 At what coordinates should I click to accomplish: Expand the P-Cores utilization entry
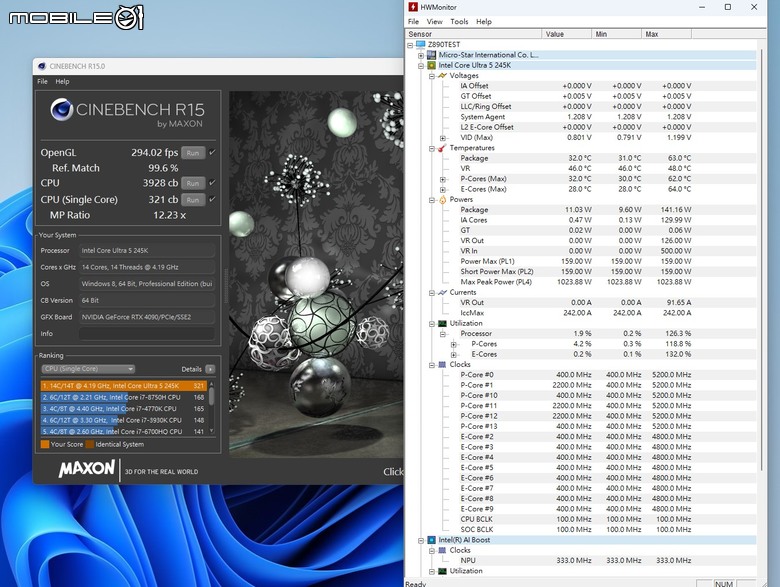pos(453,344)
